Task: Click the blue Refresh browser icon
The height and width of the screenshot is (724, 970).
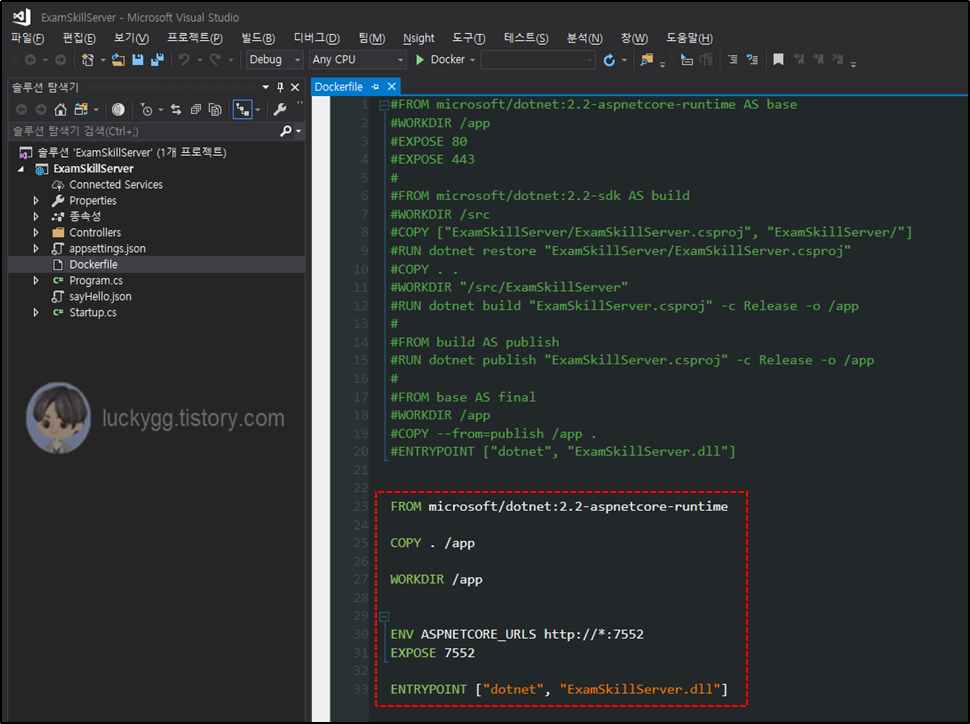Action: [609, 59]
